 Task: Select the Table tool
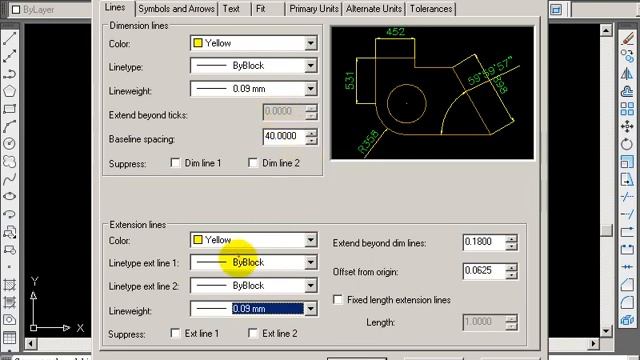click(x=9, y=338)
